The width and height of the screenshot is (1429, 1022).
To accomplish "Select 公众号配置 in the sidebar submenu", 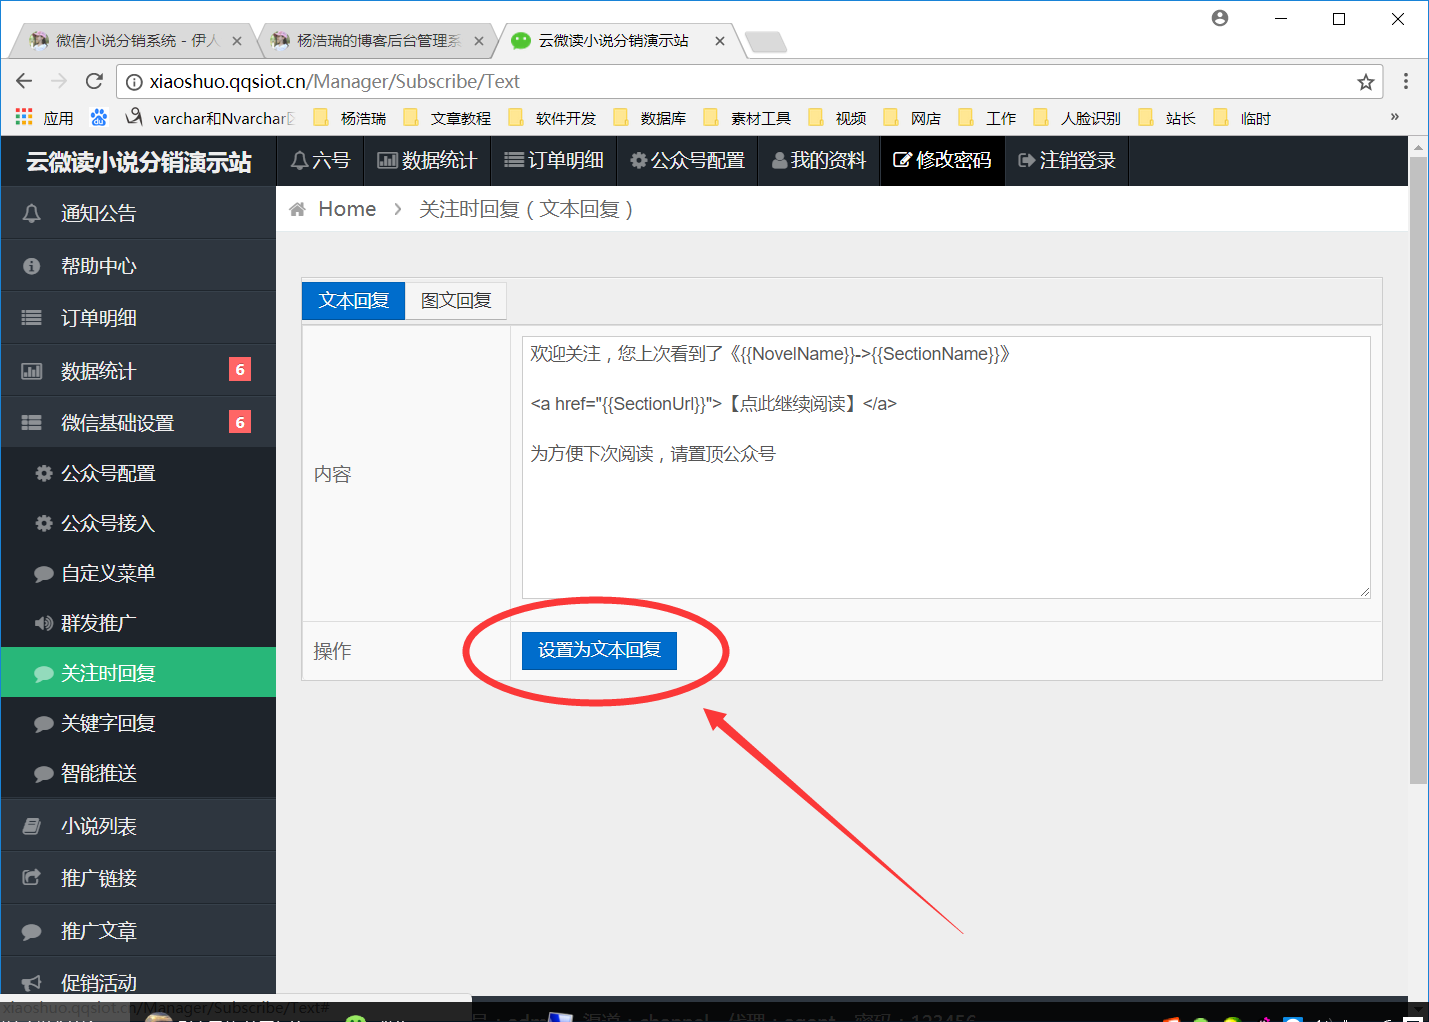I will [138, 473].
